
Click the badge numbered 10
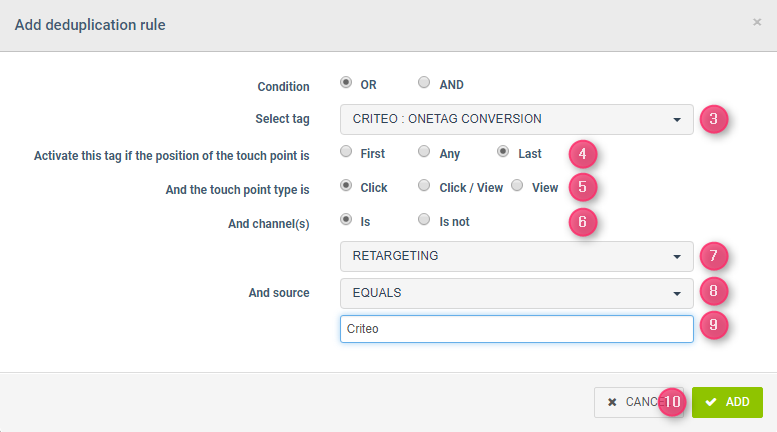coord(672,402)
